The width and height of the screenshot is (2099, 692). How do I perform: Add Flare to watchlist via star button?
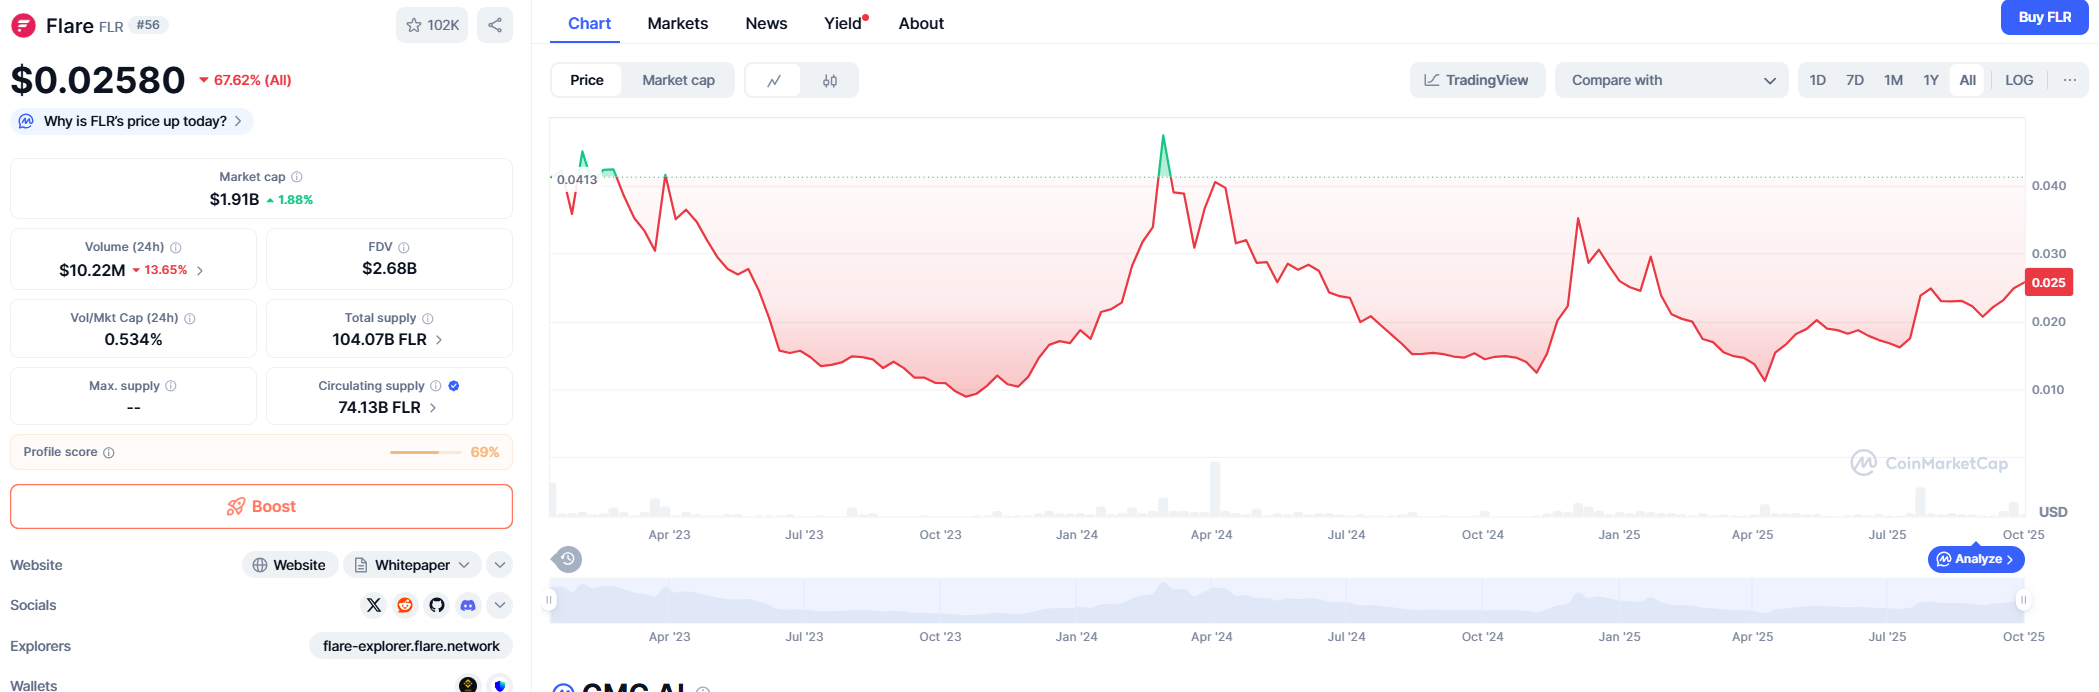(432, 25)
